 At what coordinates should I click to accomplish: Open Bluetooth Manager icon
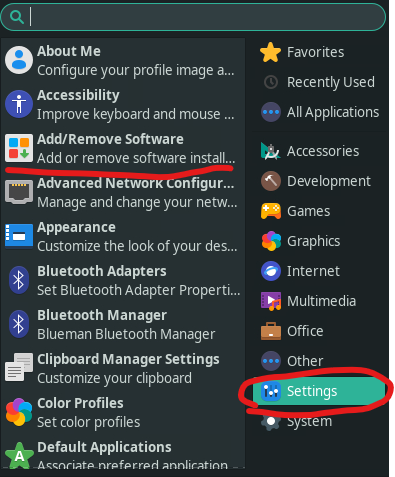tap(19, 324)
